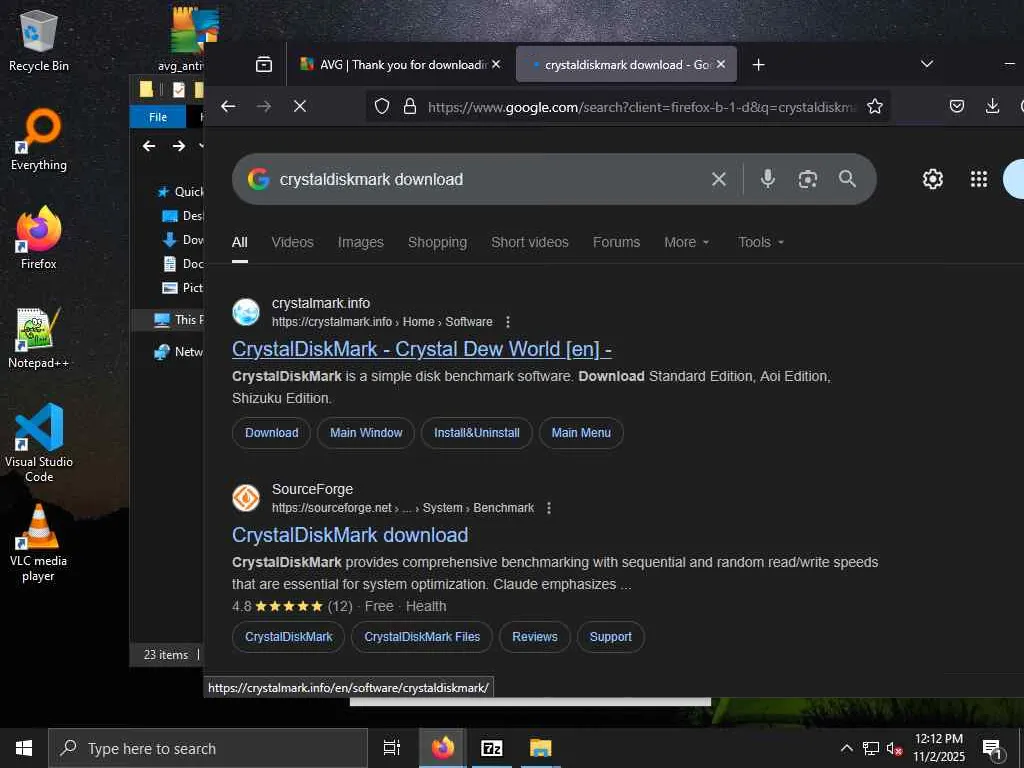The image size is (1024, 768).
Task: Select Videos search filter
Action: [293, 242]
